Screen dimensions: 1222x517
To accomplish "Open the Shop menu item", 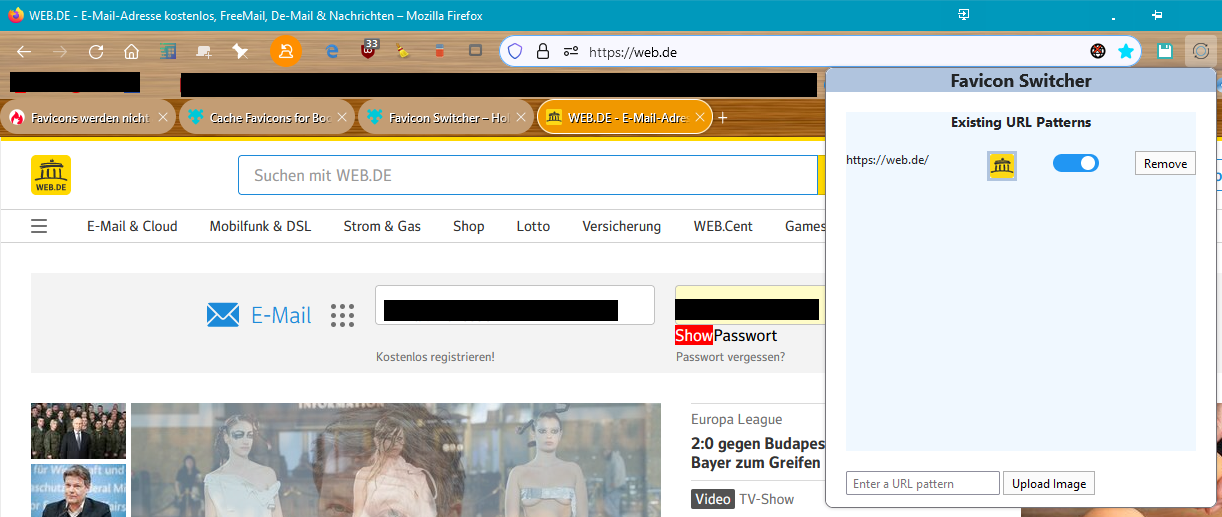I will (468, 226).
